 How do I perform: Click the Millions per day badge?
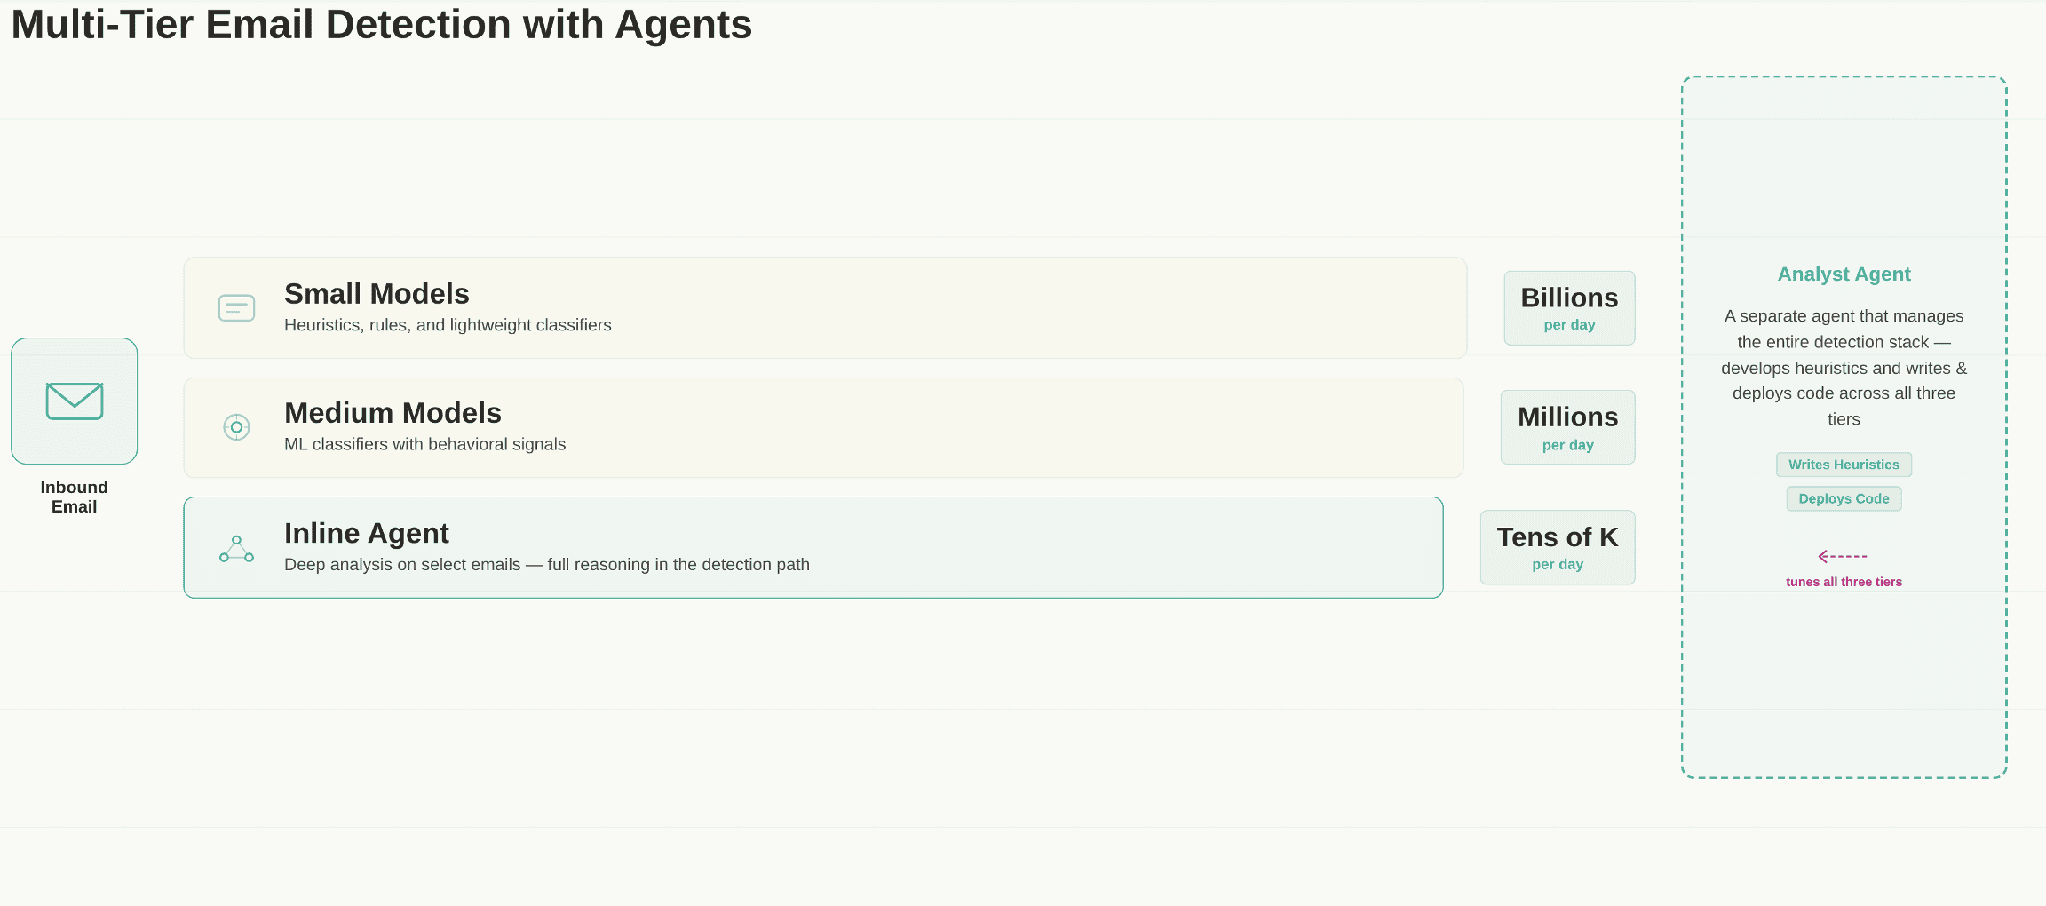(x=1568, y=427)
